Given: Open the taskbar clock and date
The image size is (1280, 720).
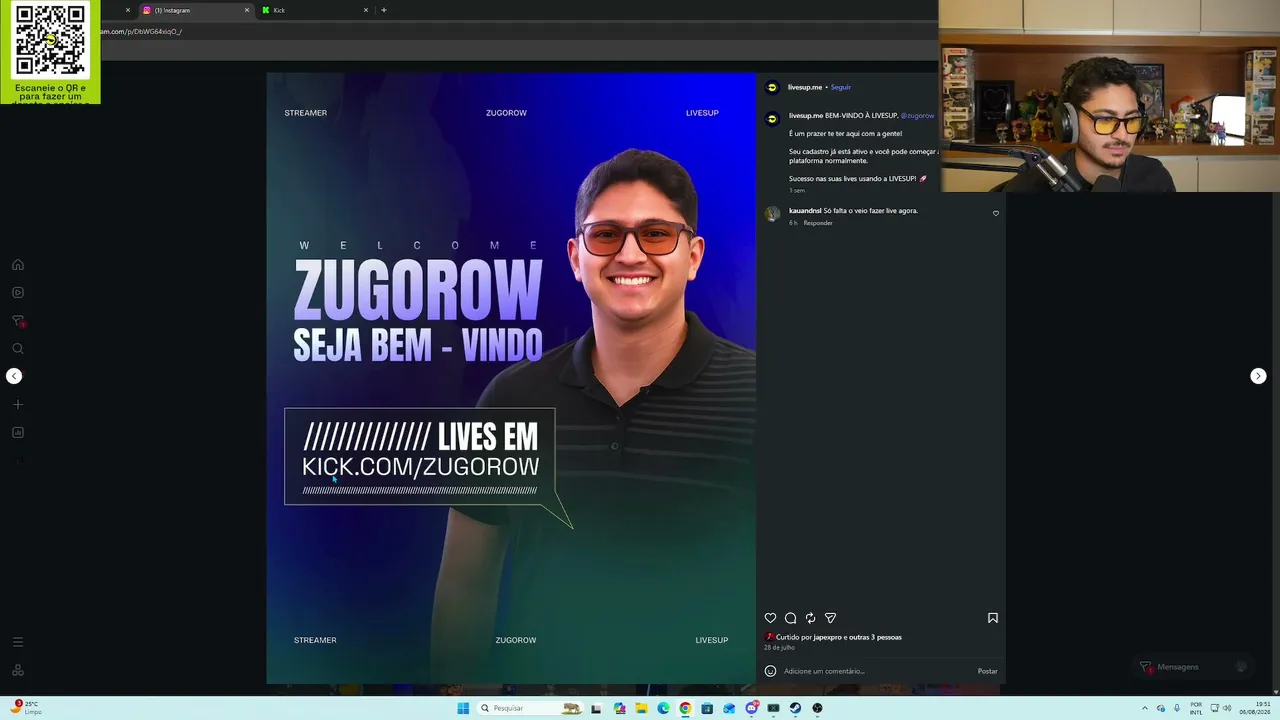Looking at the screenshot, I should point(1255,708).
